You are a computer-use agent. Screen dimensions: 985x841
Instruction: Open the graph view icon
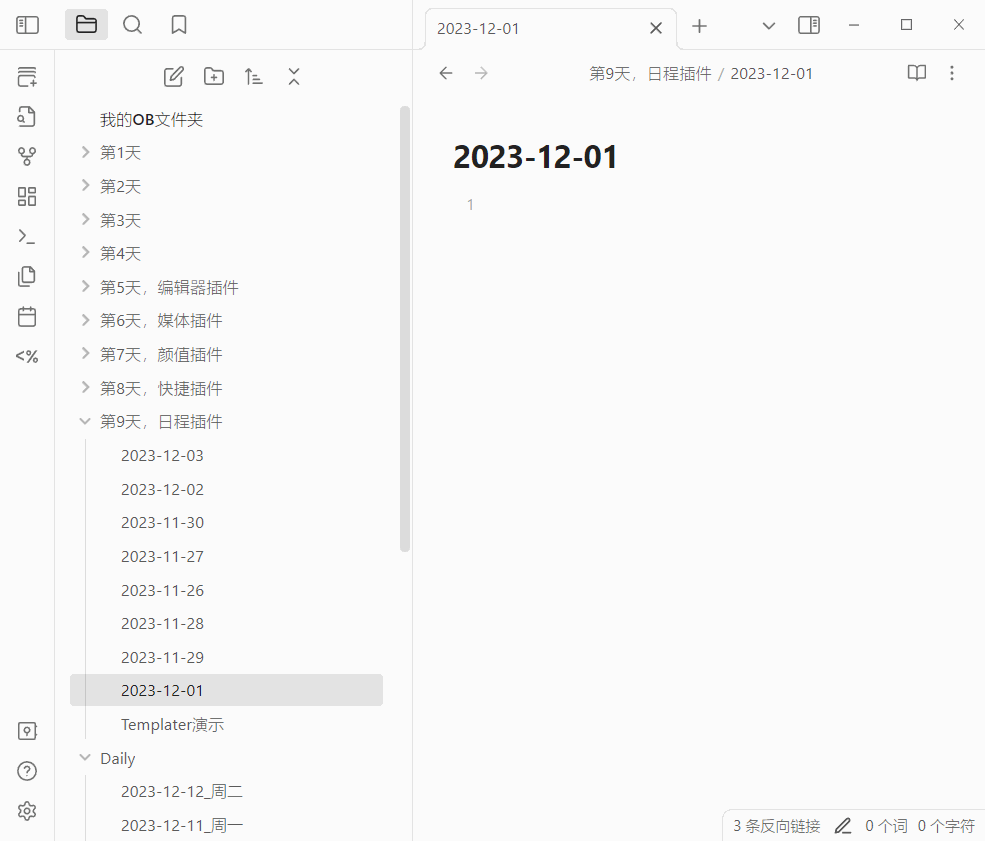27,157
